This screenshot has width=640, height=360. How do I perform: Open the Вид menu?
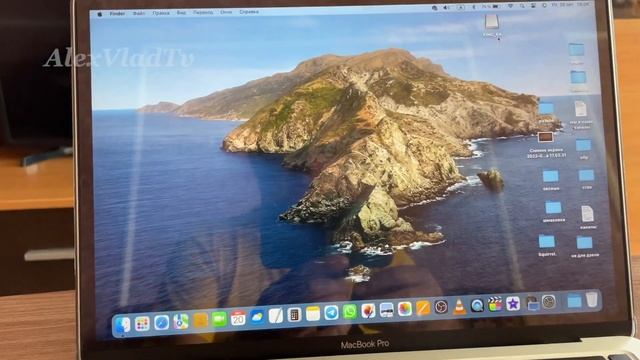point(181,13)
